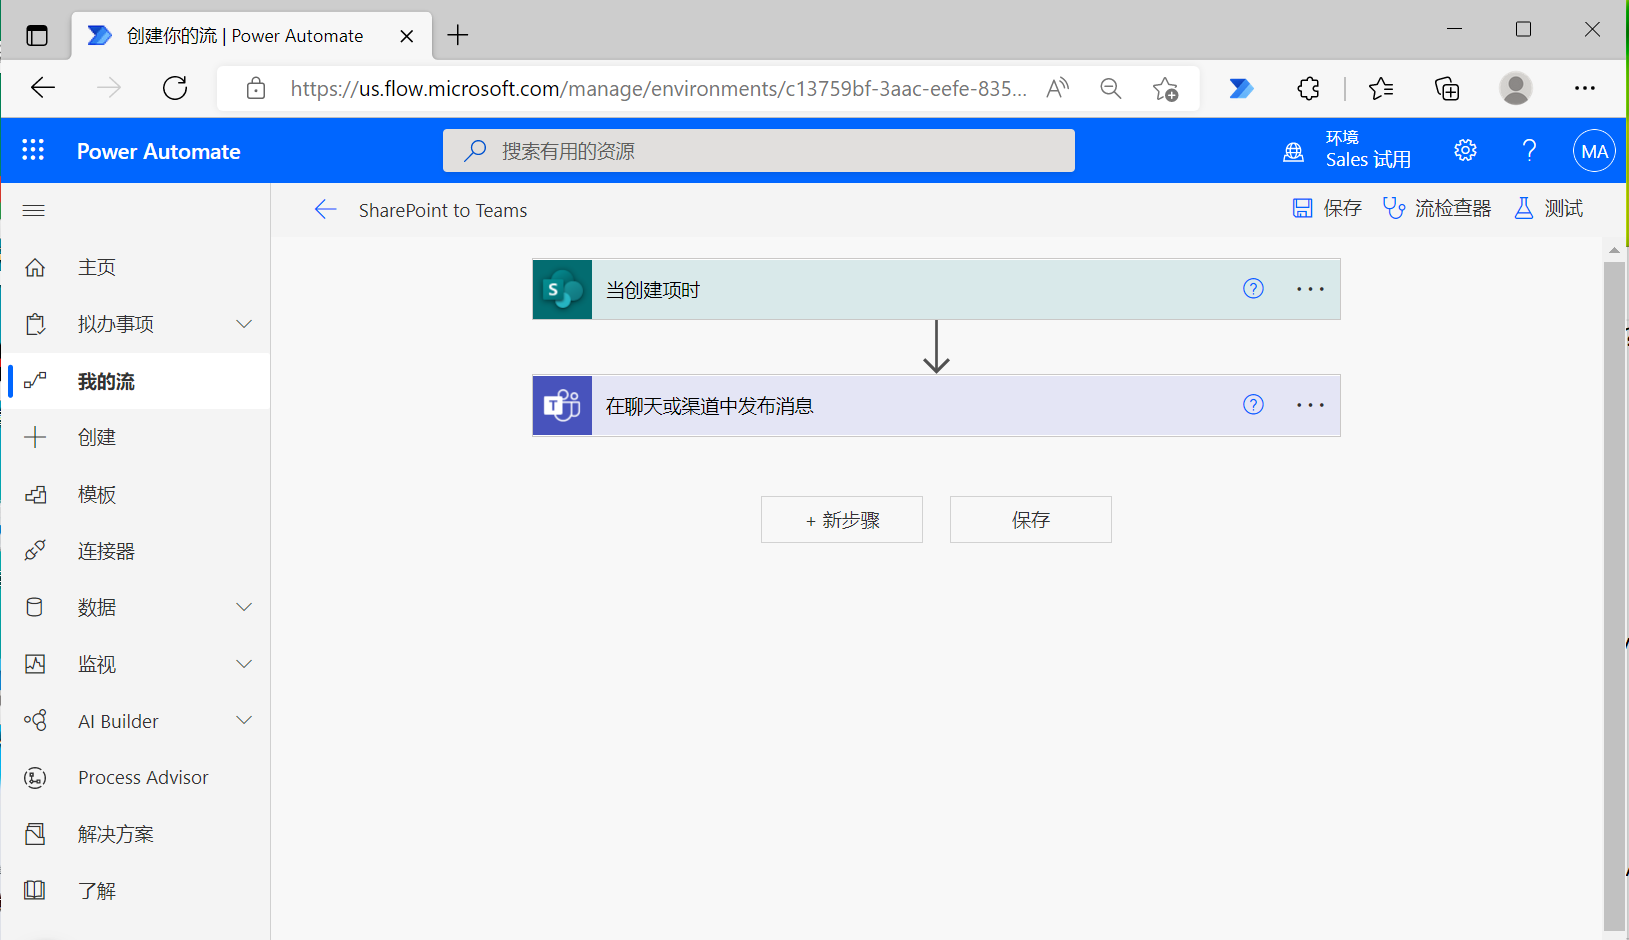Click the plug icon beside 连接器

[35, 551]
